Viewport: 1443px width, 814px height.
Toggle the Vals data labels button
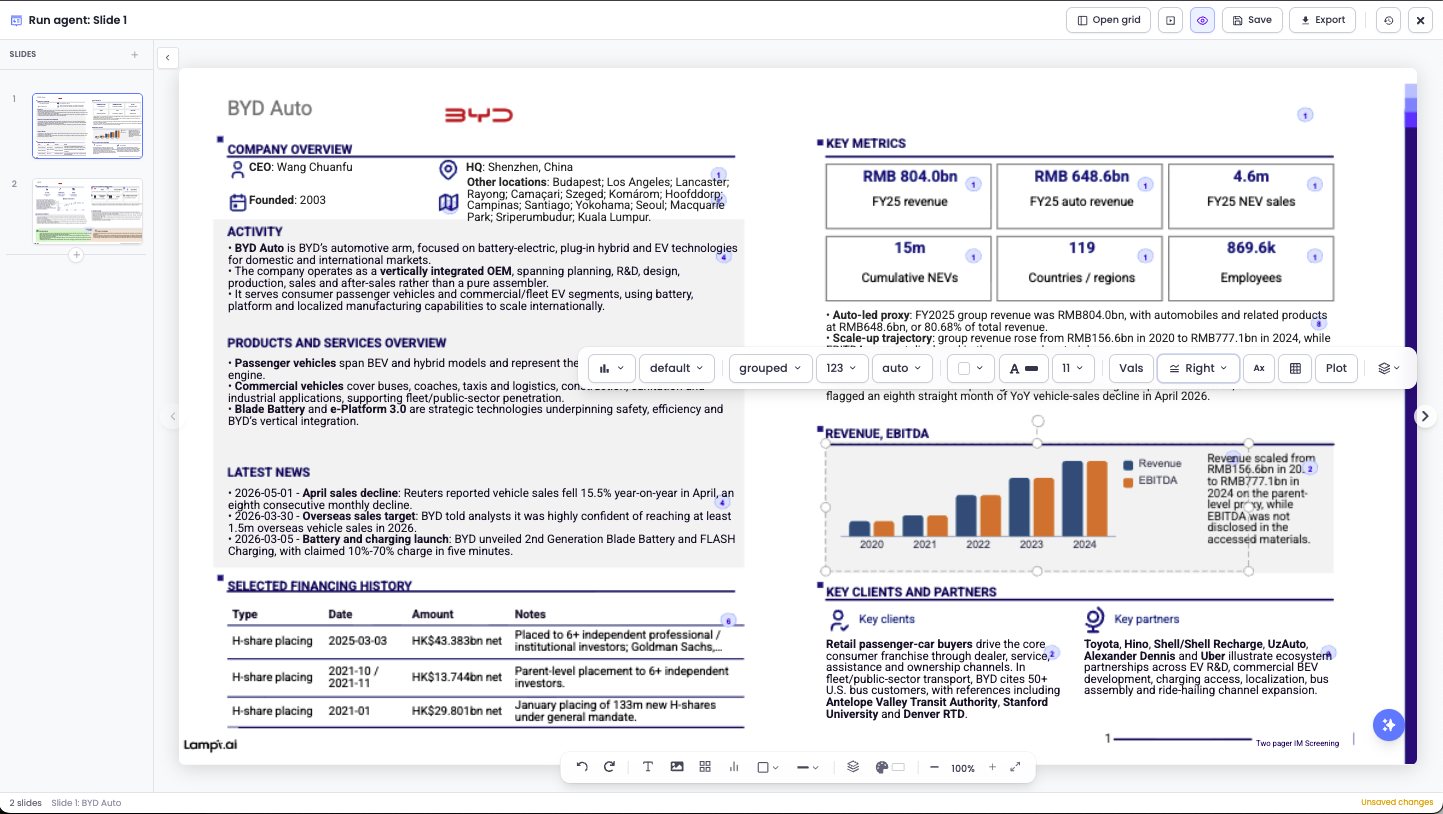(x=1131, y=368)
